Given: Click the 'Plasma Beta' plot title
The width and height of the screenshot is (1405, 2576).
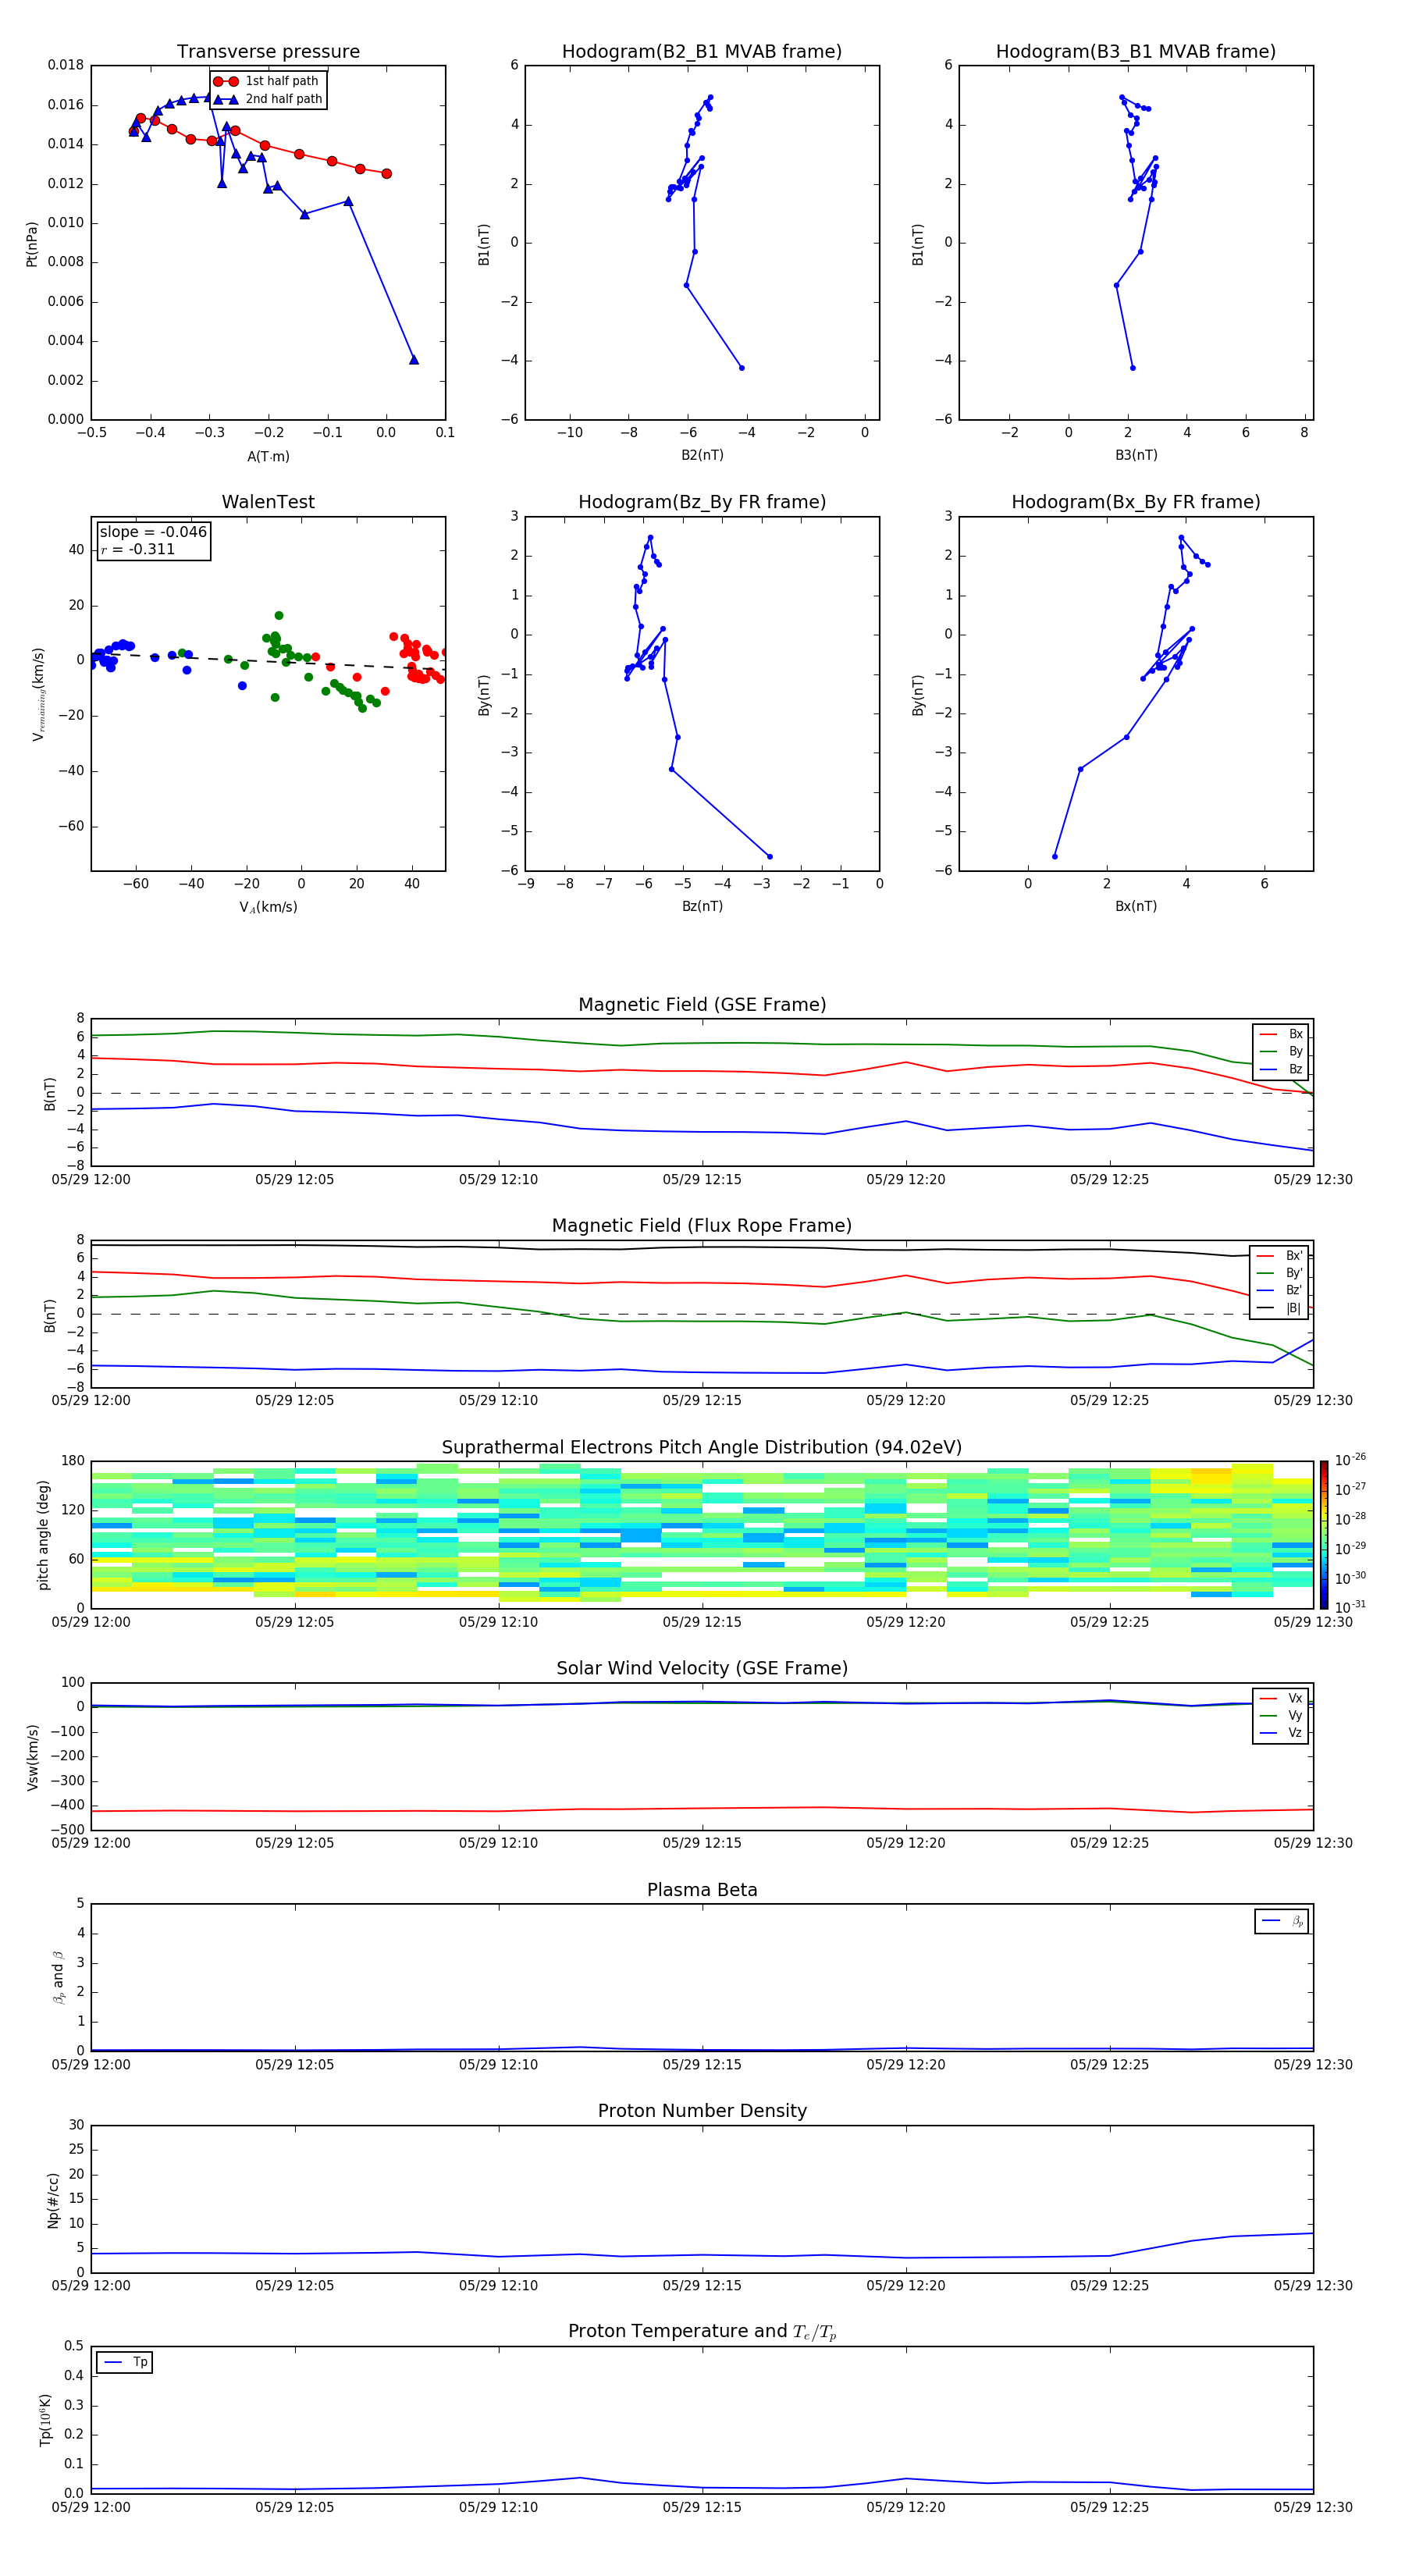Looking at the screenshot, I should coord(702,1890).
